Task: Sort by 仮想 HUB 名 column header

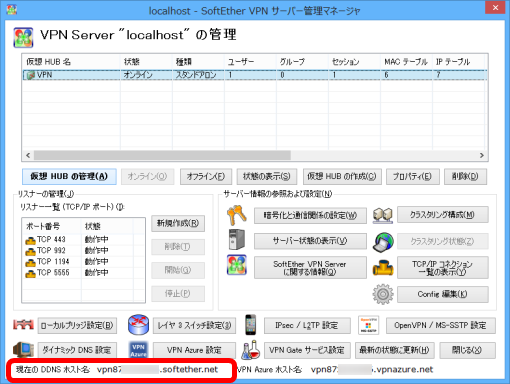Action: pos(71,62)
